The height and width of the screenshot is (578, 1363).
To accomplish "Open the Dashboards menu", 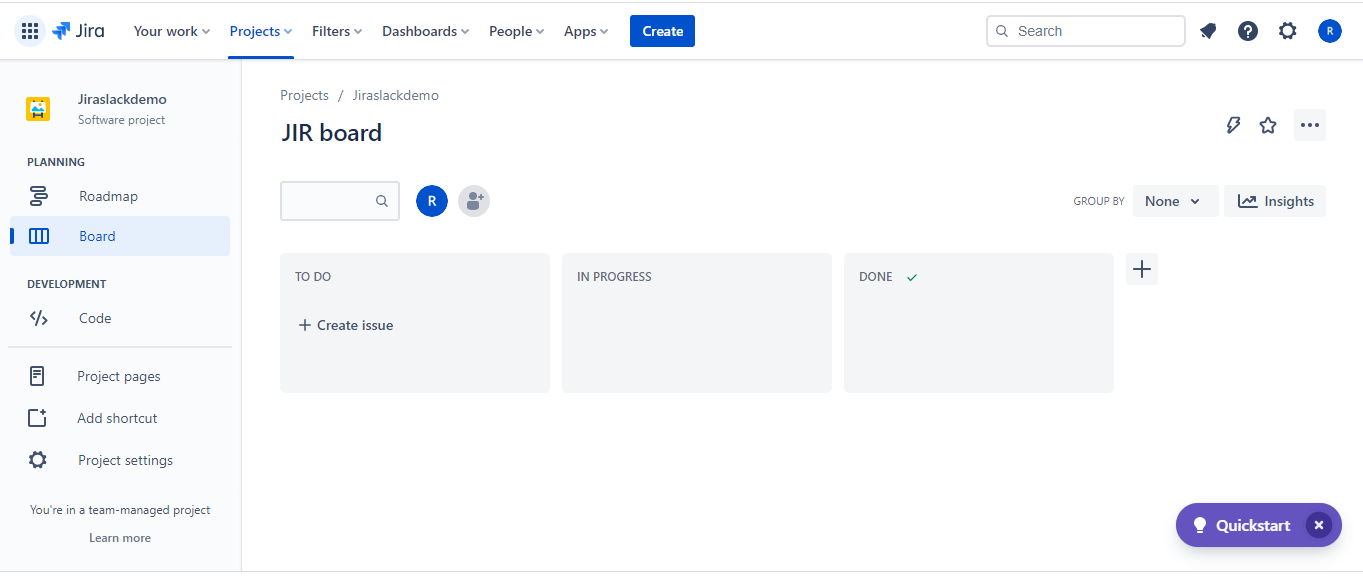I will pyautogui.click(x=425, y=30).
